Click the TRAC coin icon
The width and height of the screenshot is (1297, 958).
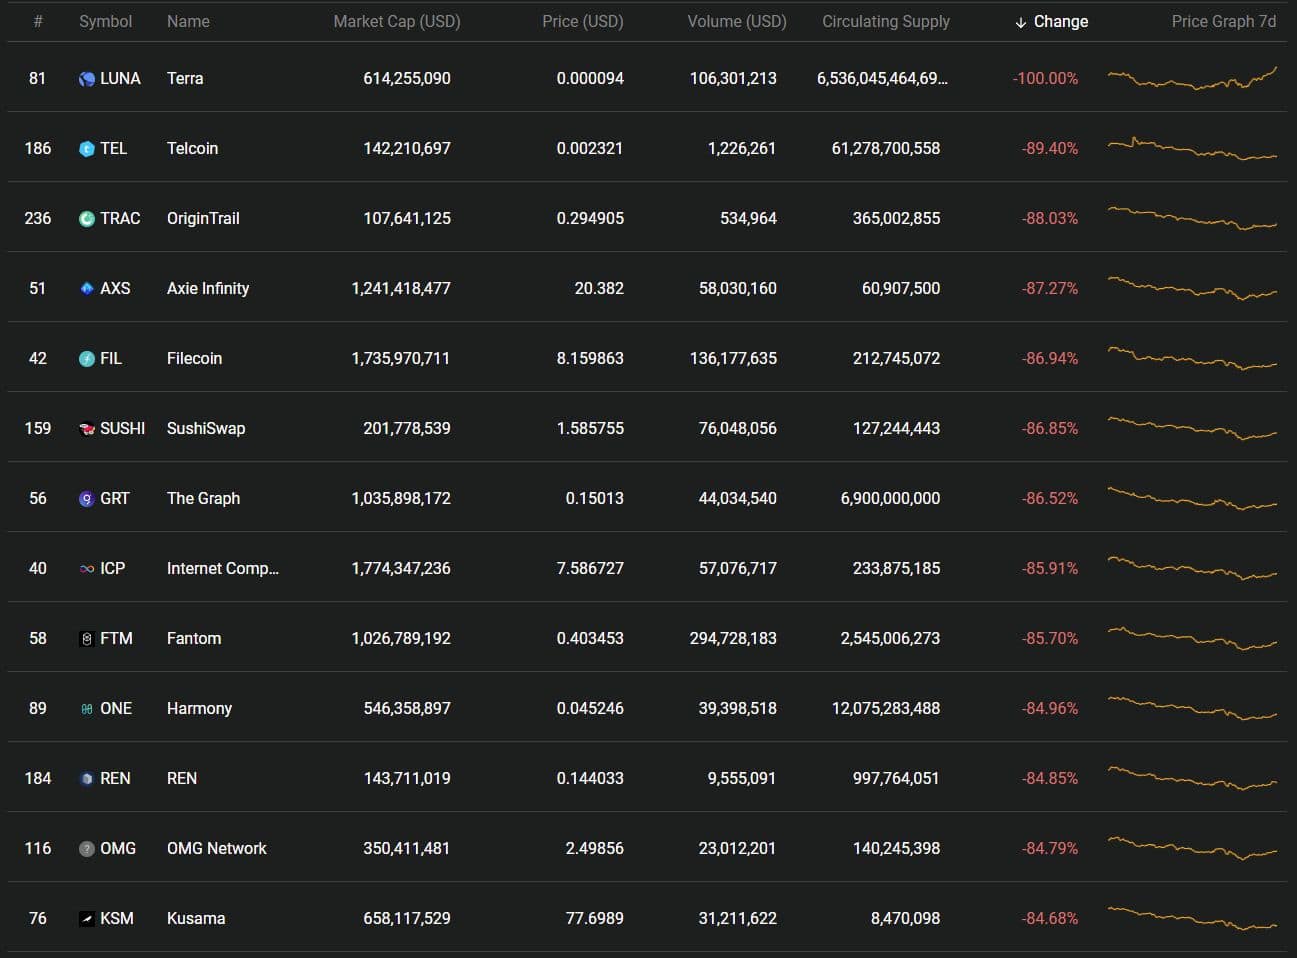(87, 218)
